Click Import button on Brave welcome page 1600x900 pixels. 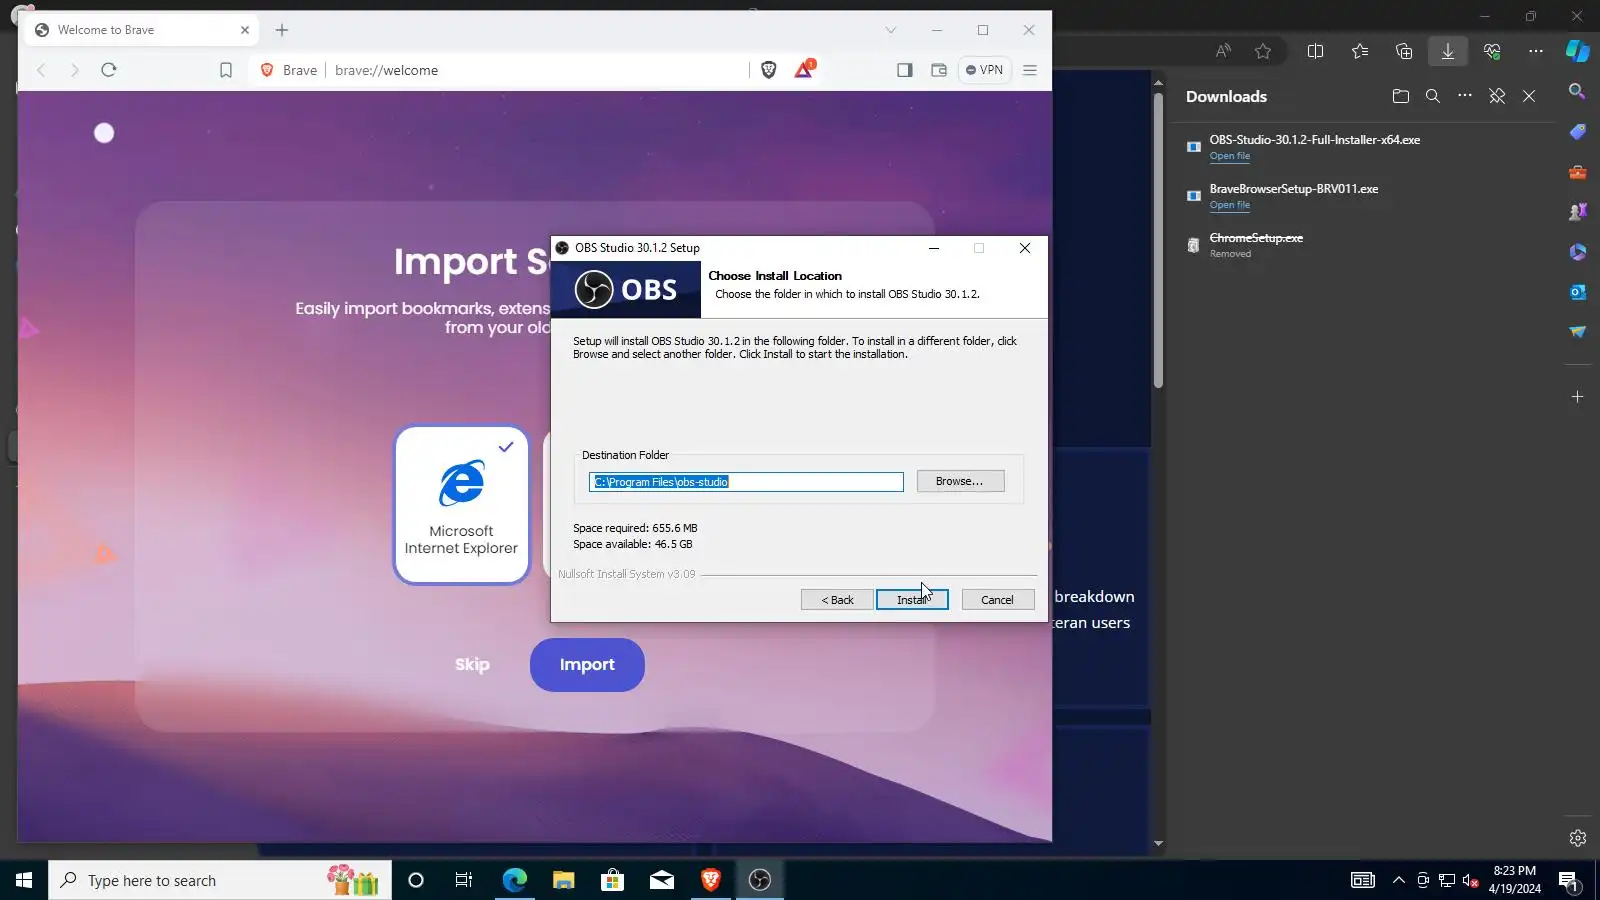pyautogui.click(x=587, y=665)
